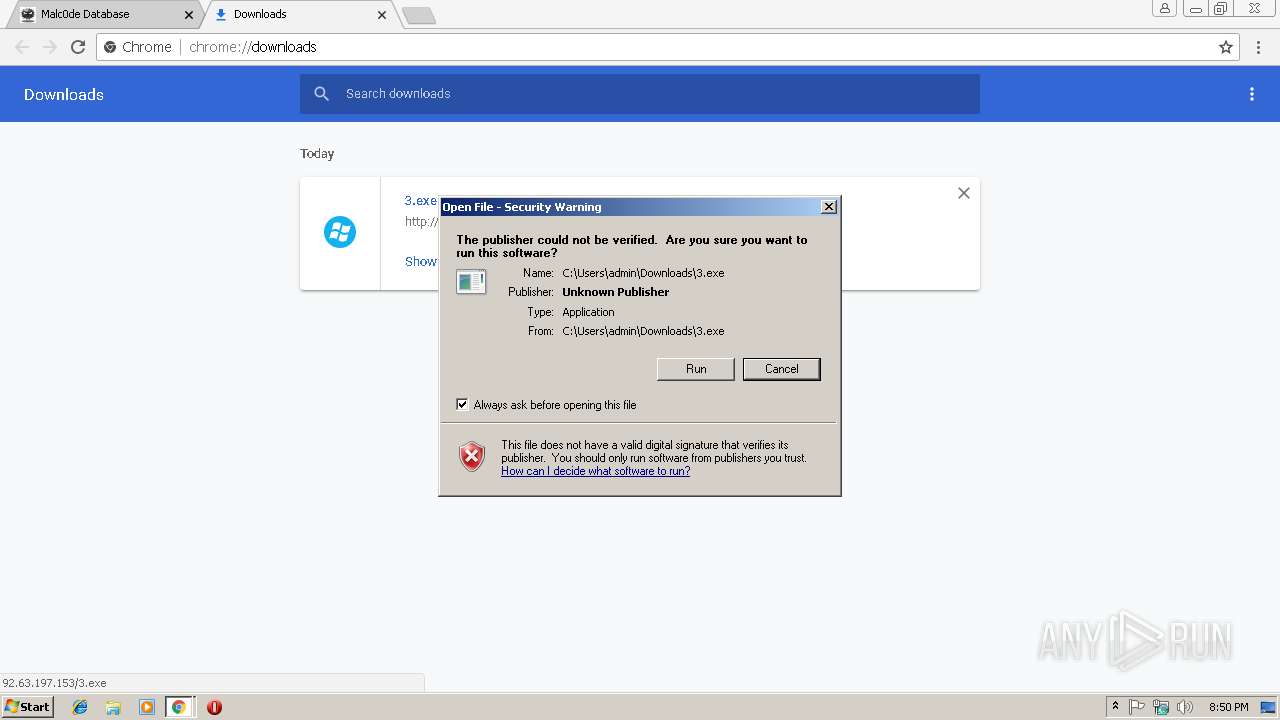Click the Chrome taskbar icon

click(x=179, y=707)
